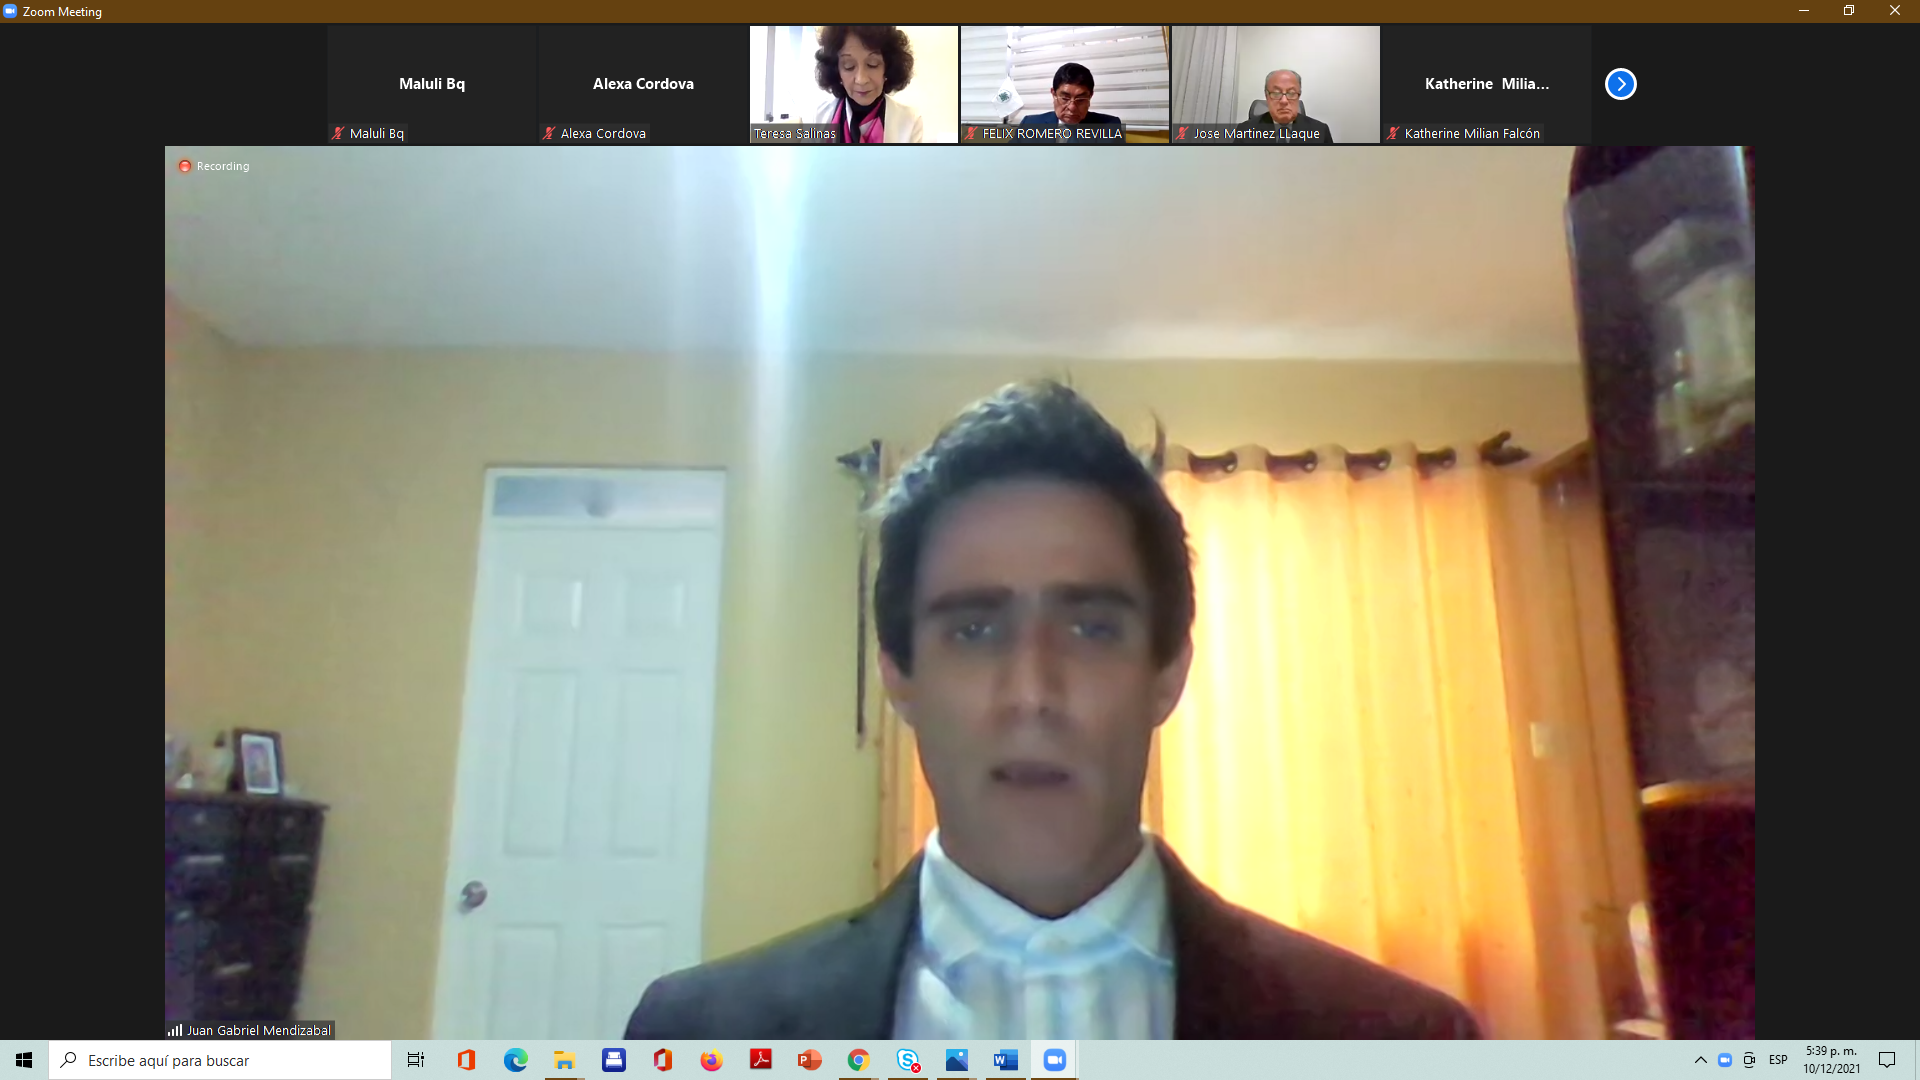Image resolution: width=1920 pixels, height=1080 pixels.
Task: Open the blue scanner app on taskbar
Action: [614, 1060]
